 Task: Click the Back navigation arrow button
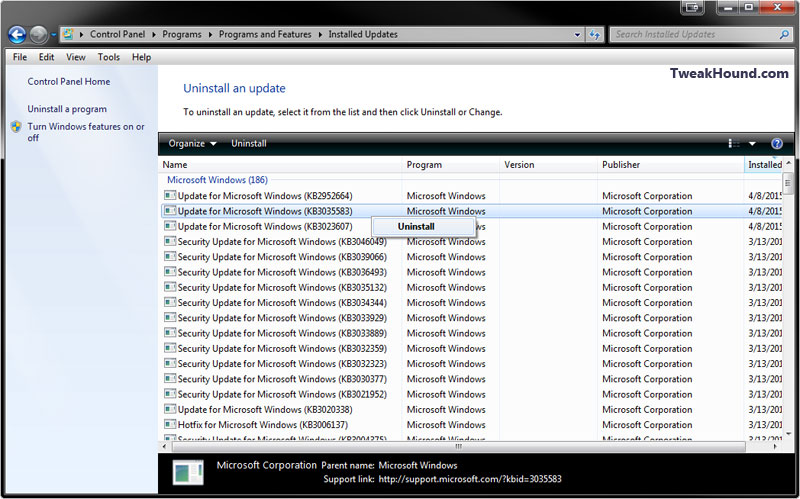pos(17,35)
